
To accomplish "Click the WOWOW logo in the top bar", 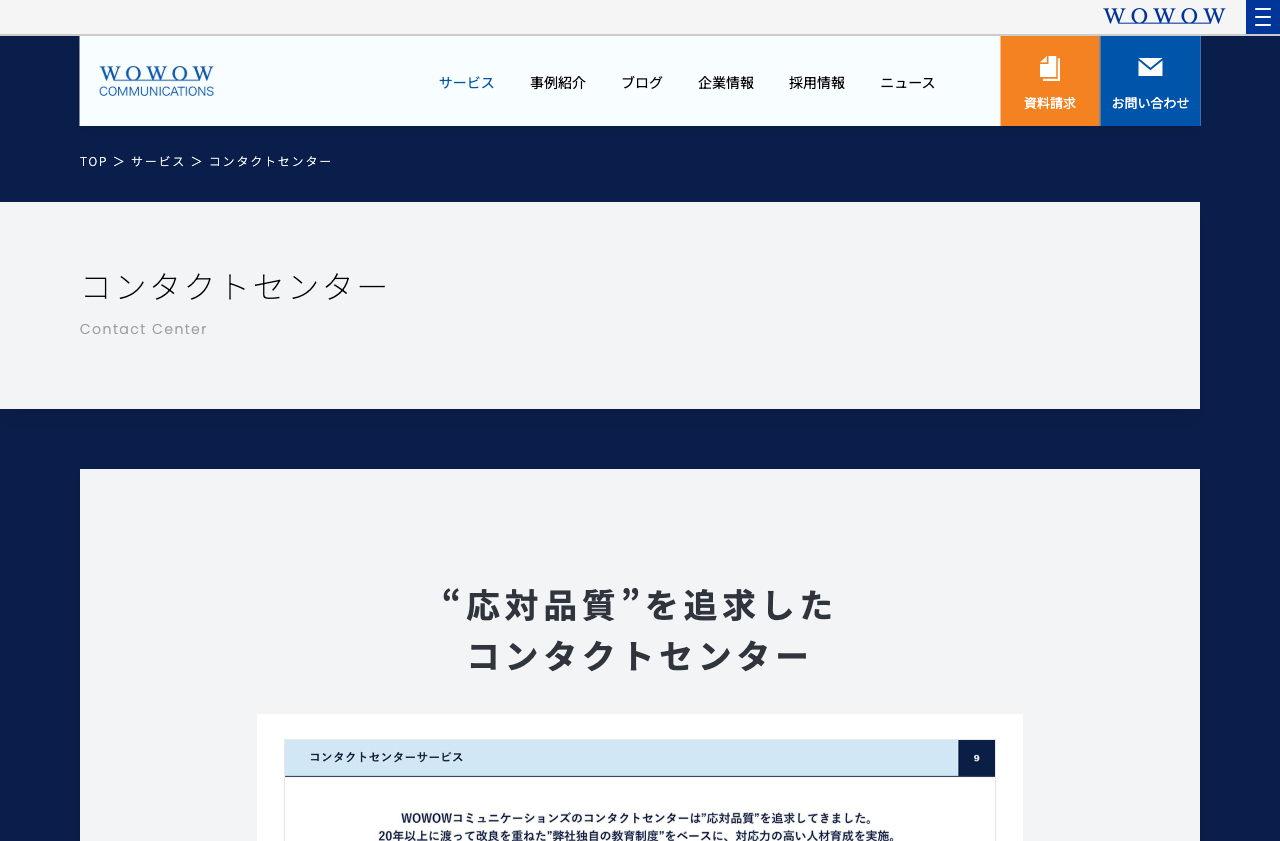I will click(x=1163, y=14).
